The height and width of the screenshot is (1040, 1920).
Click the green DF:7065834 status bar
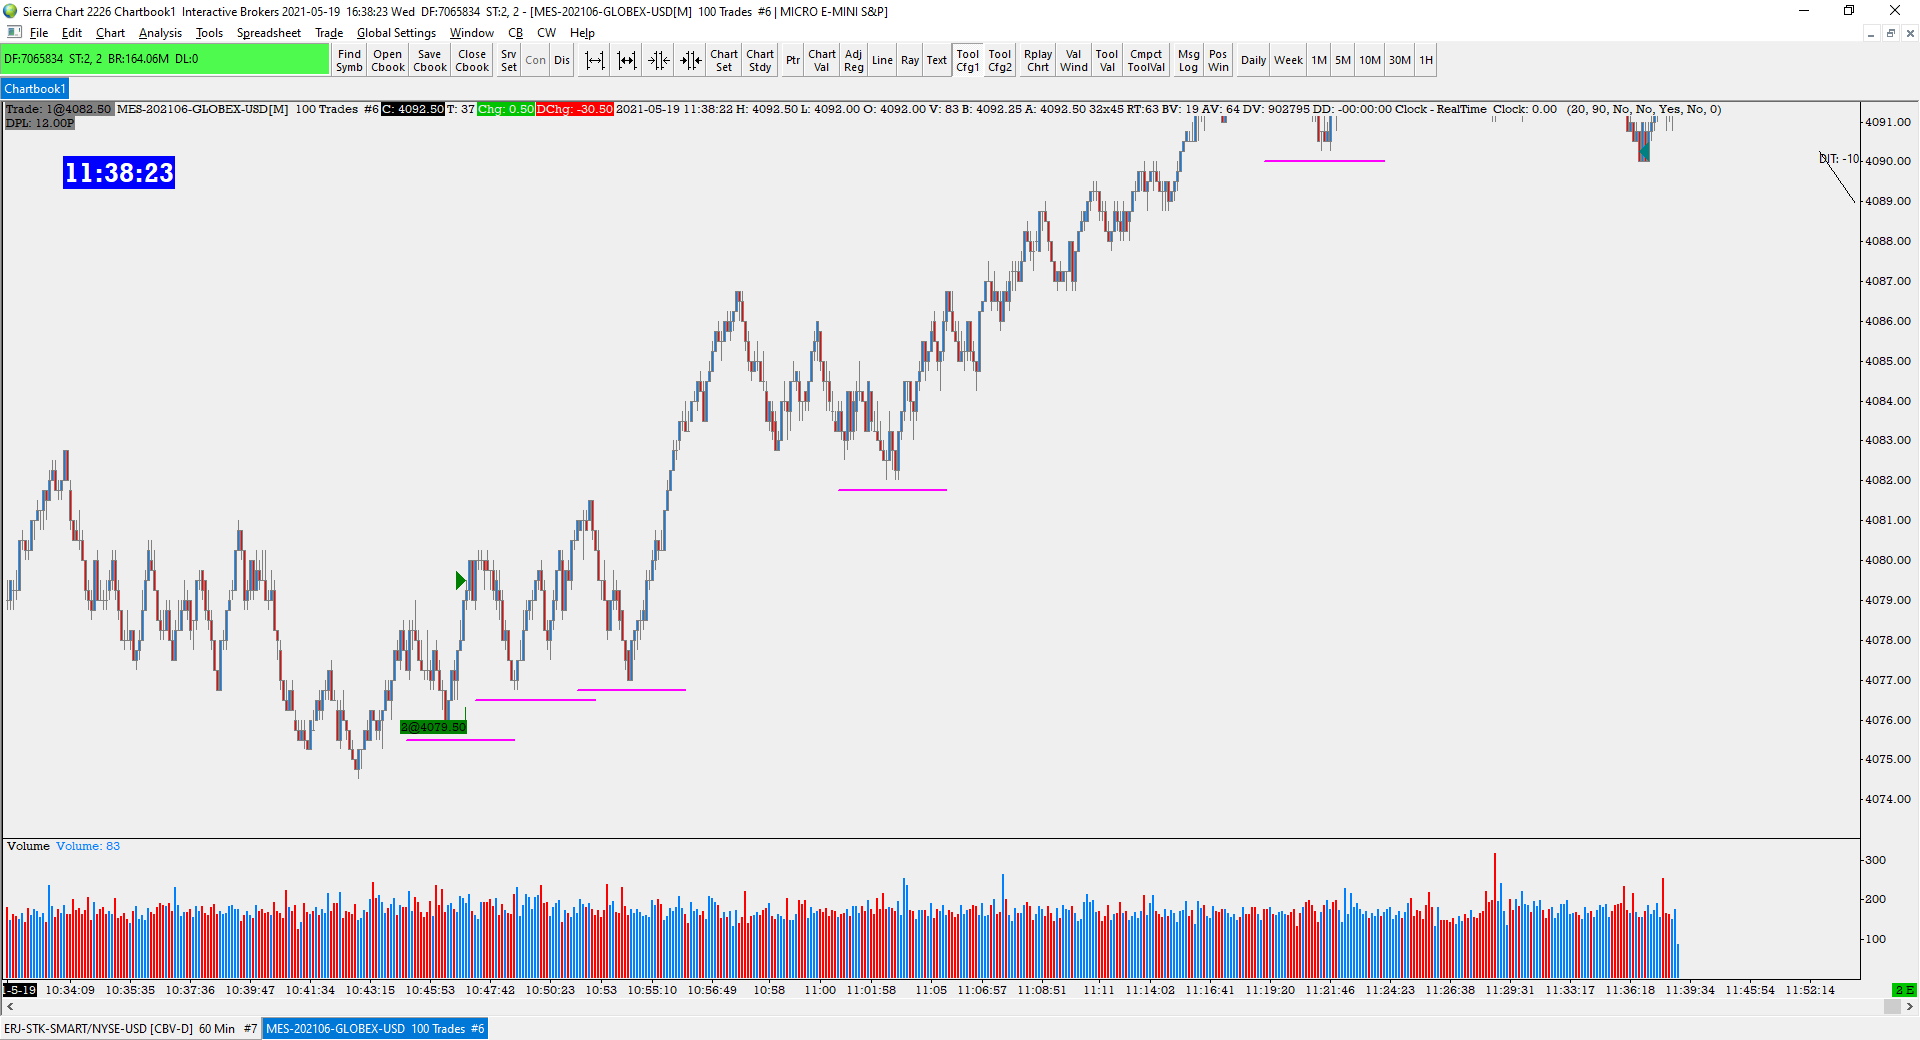(165, 59)
